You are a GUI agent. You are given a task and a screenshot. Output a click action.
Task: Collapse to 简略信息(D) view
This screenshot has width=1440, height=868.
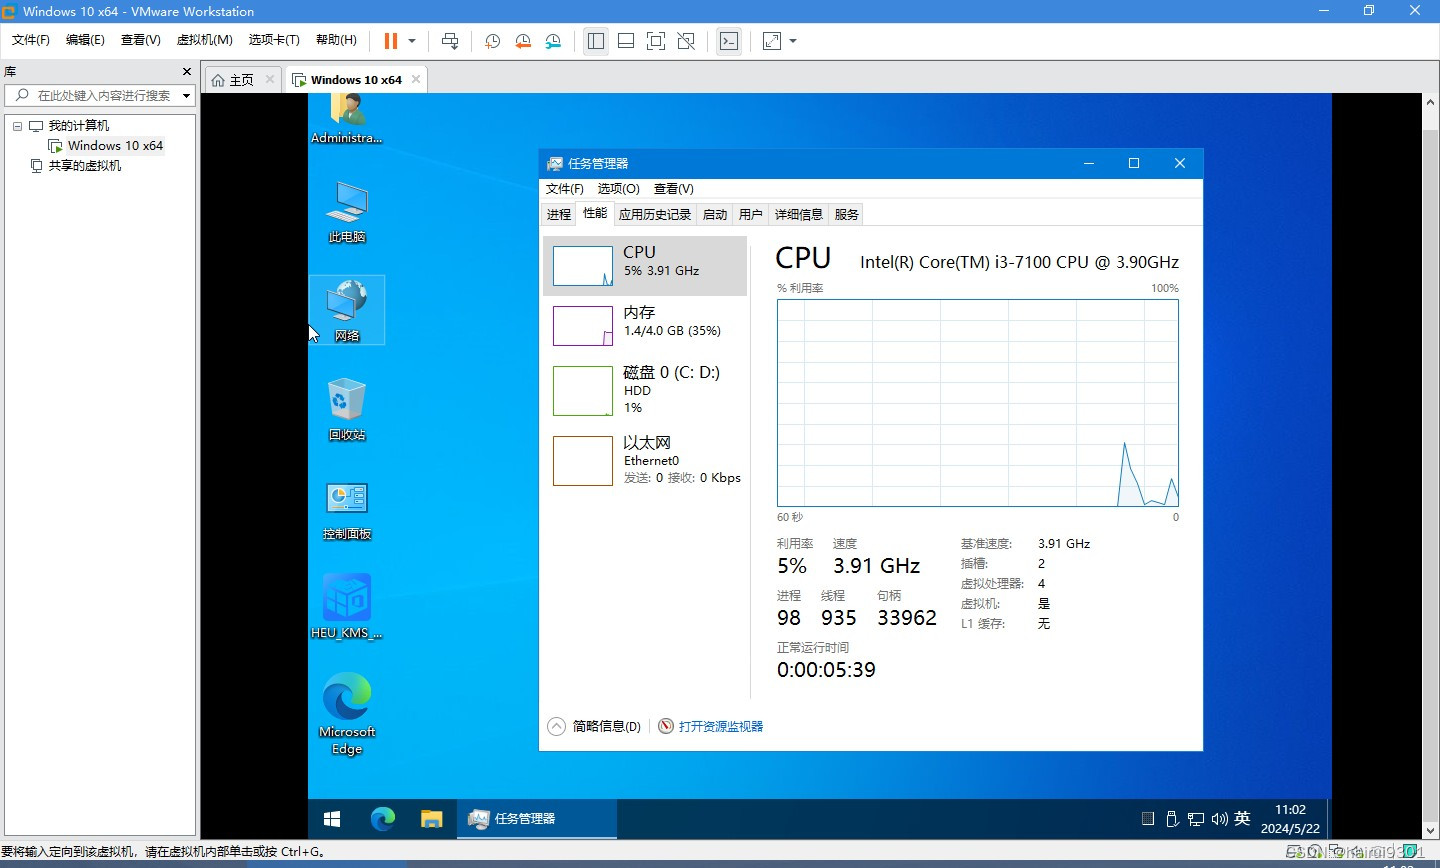595,727
